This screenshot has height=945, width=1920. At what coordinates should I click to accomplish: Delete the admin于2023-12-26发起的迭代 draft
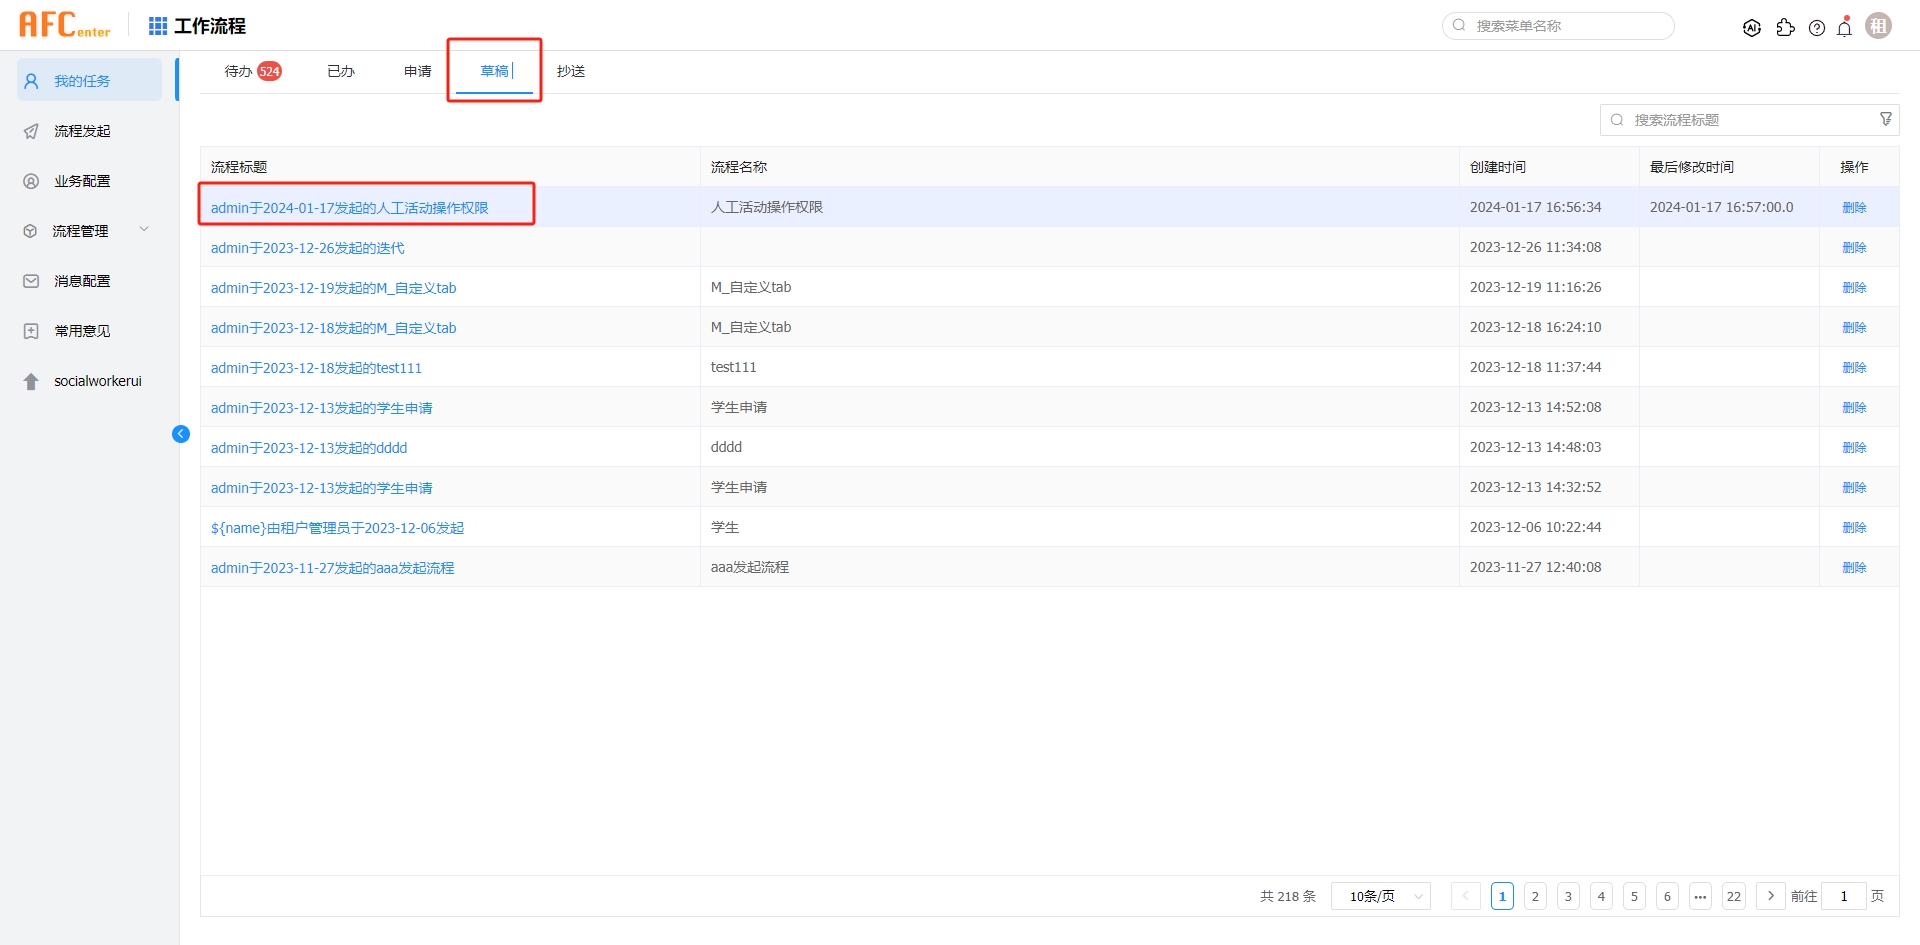(1854, 247)
